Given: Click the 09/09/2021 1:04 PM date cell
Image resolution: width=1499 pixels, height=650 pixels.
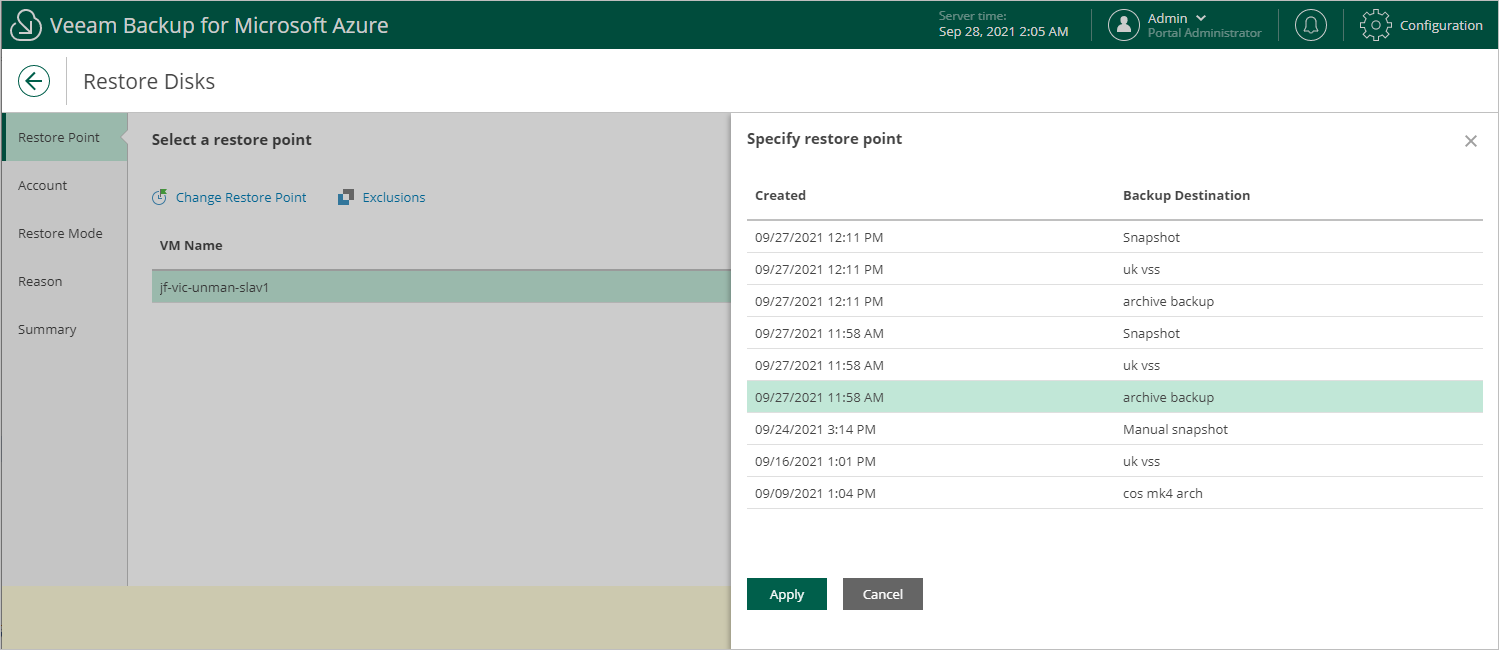Looking at the screenshot, I should (x=815, y=493).
